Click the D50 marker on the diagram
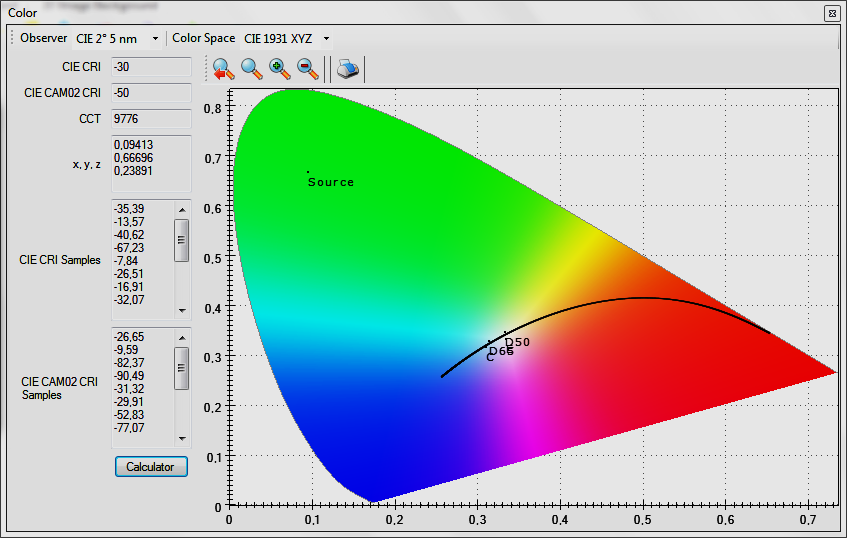The image size is (847, 538). [506, 332]
